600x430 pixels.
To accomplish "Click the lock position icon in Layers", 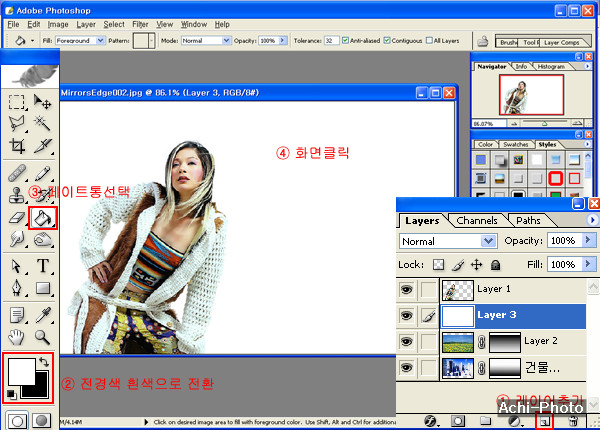I will tap(476, 265).
